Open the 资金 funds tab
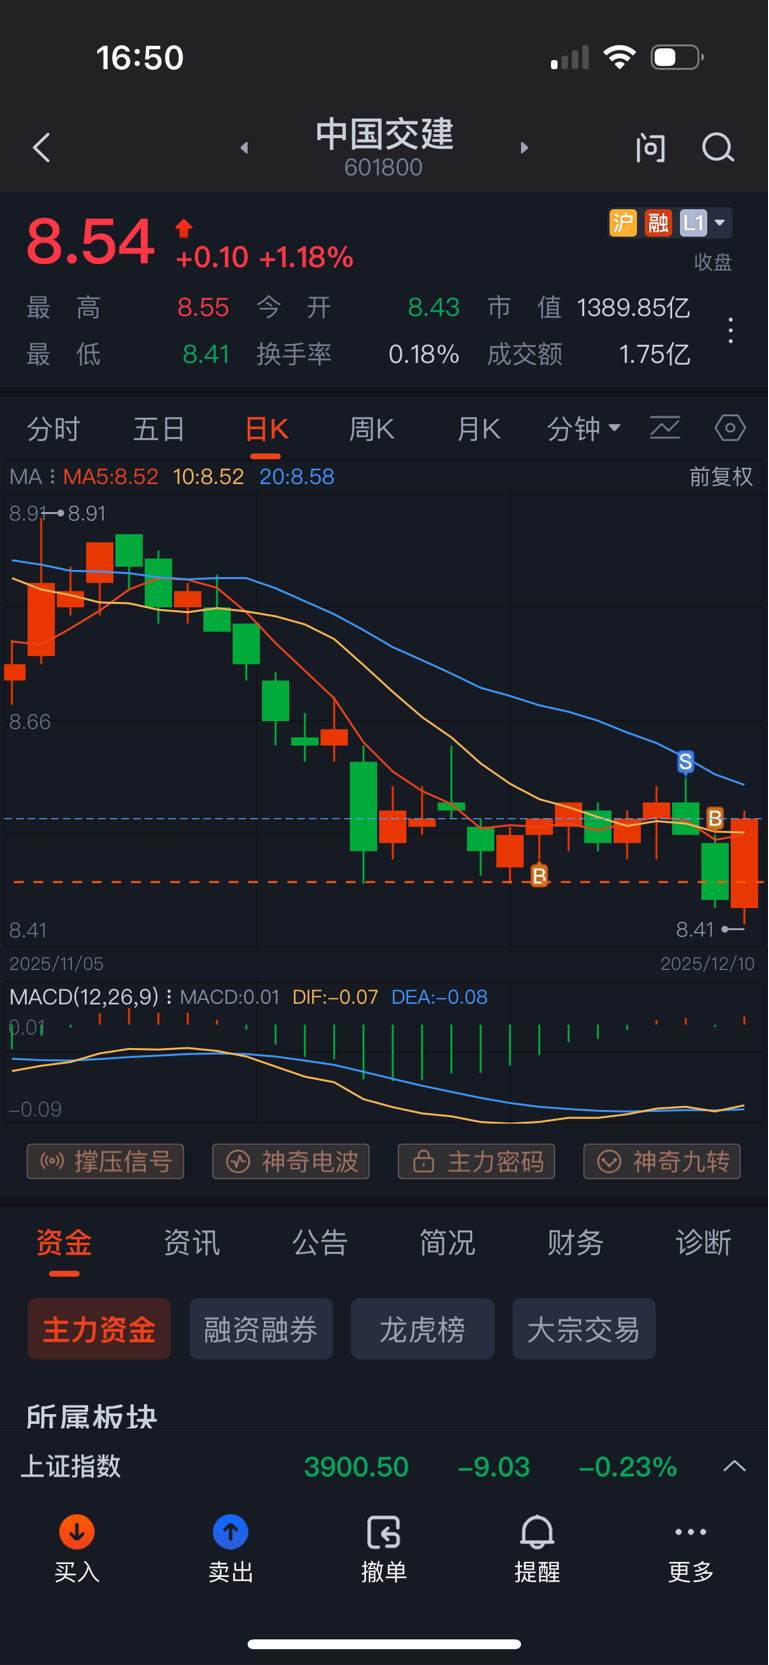Image resolution: width=769 pixels, height=1665 pixels. pyautogui.click(x=64, y=1243)
